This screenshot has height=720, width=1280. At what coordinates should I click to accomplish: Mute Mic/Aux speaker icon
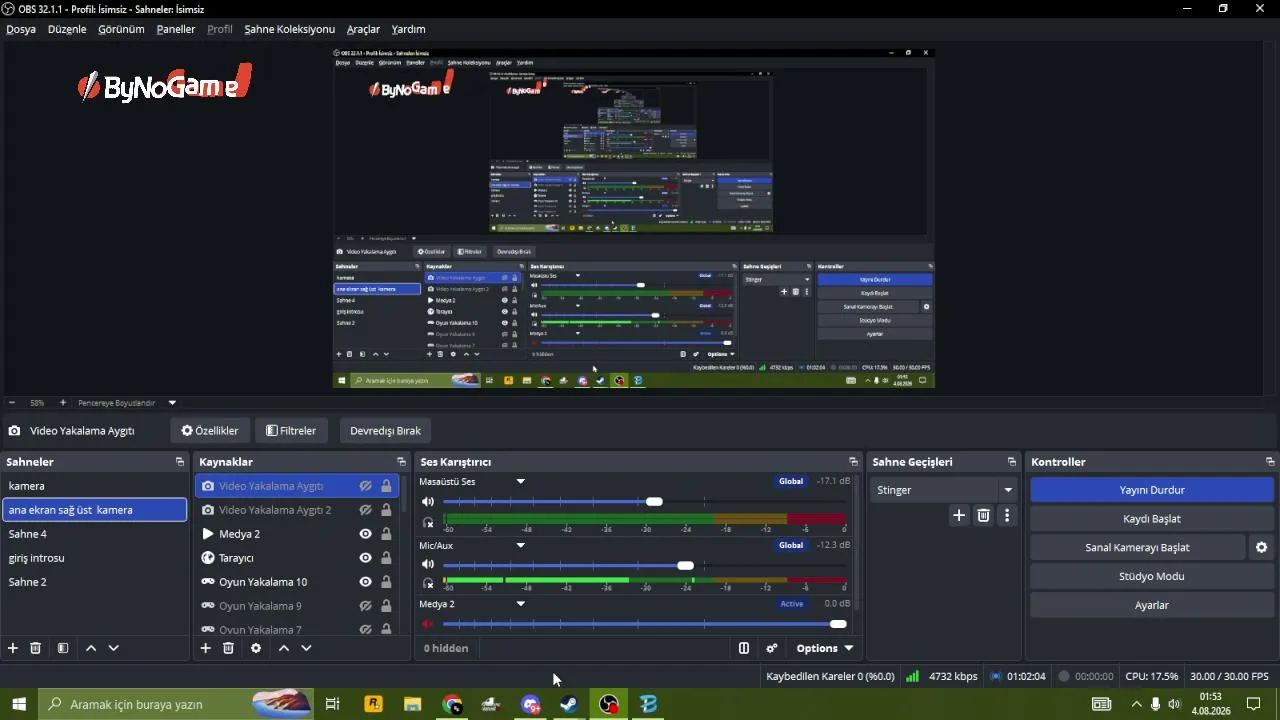coord(428,565)
